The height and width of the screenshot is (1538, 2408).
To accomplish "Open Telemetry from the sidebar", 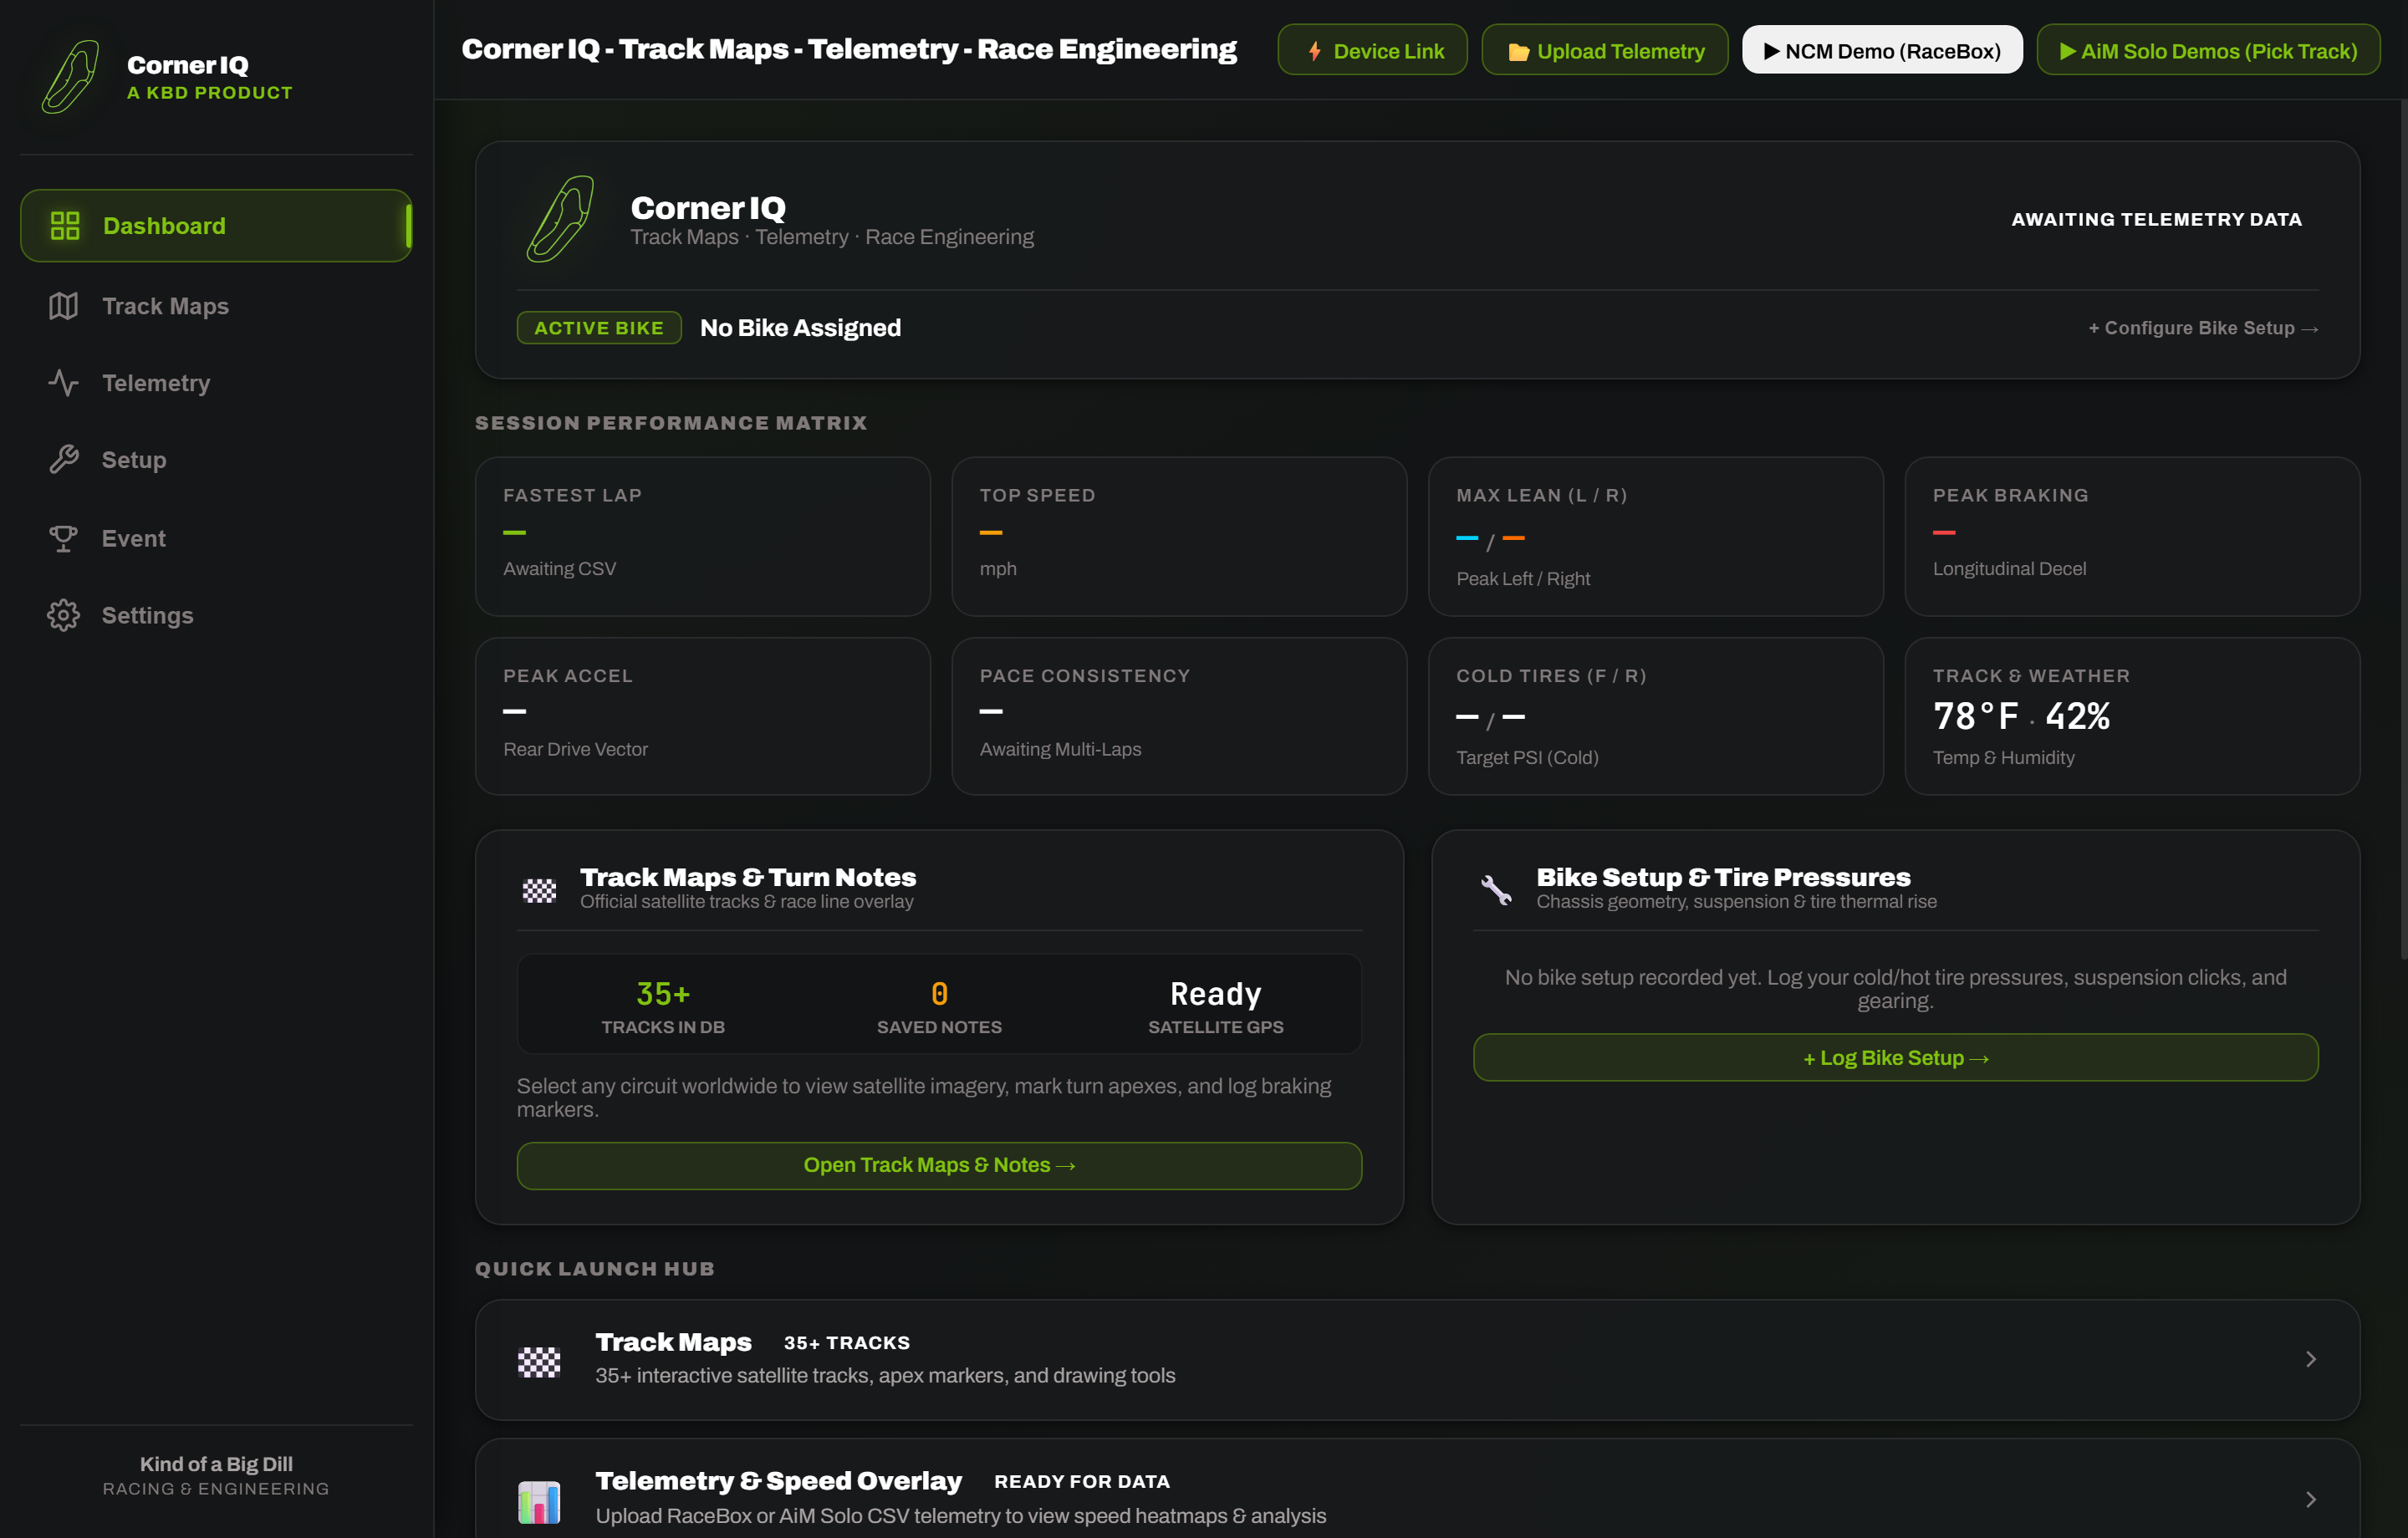I will tap(216, 383).
